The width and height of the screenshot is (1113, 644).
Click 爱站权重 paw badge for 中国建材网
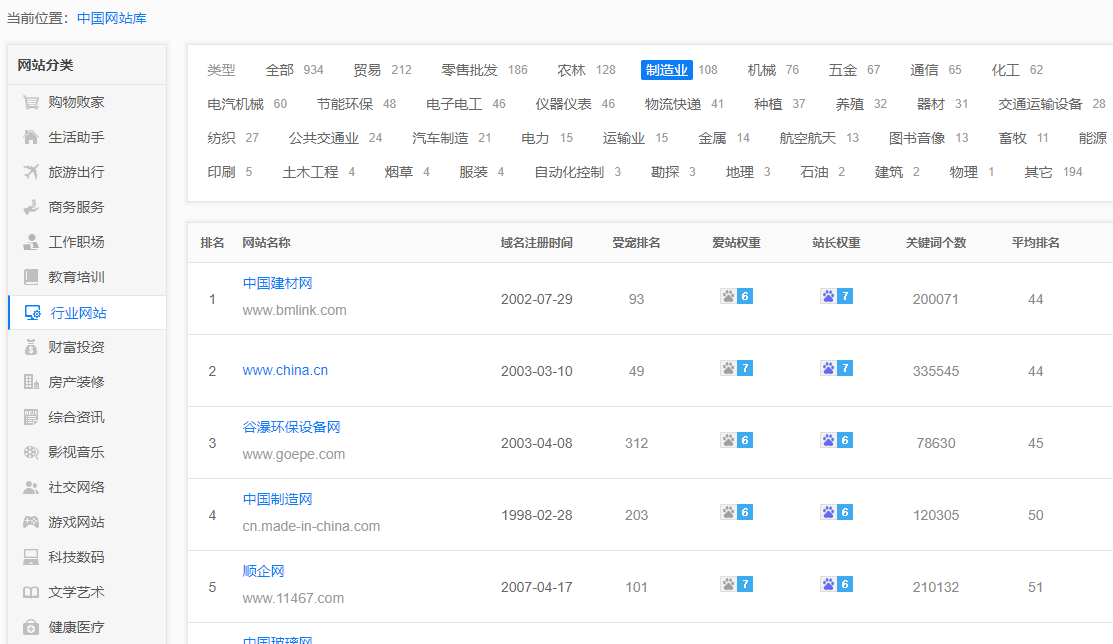tap(736, 296)
